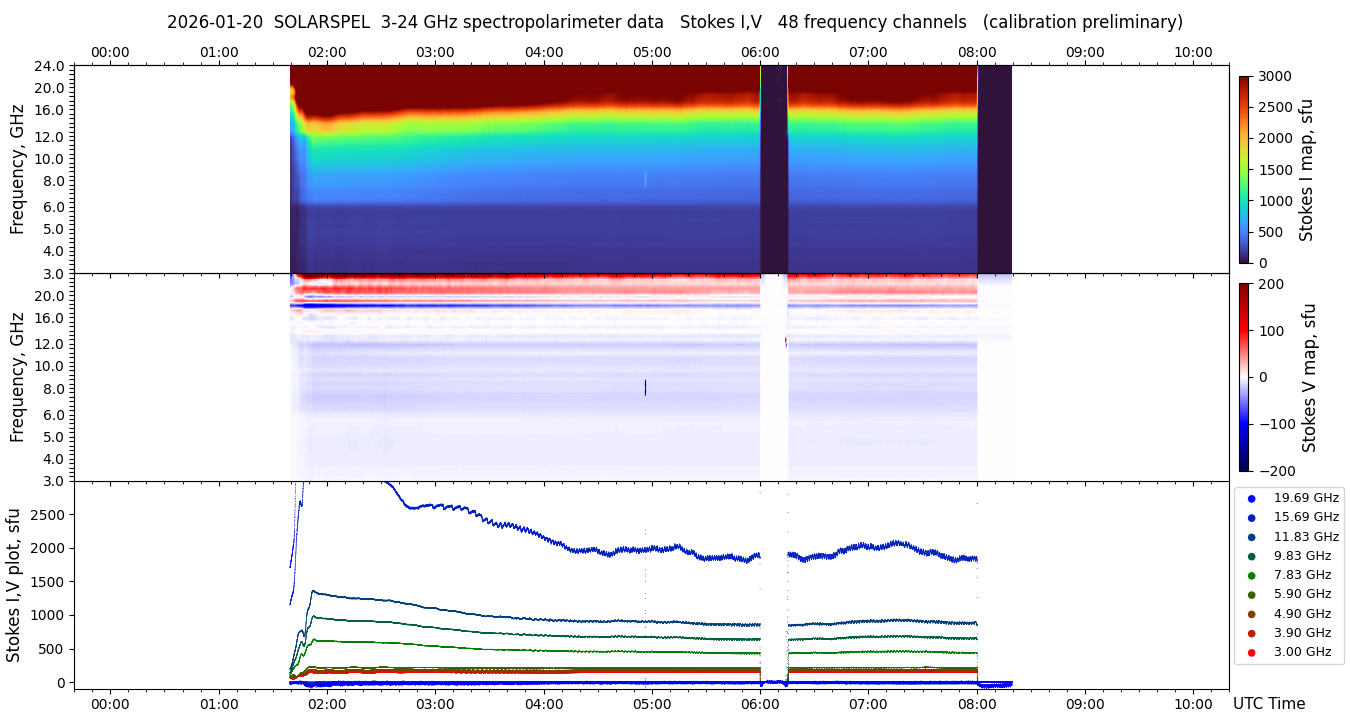Screen dimensions: 1350x725
Task: Click the 3000 tick on Stokes I colorbar
Action: (1276, 76)
